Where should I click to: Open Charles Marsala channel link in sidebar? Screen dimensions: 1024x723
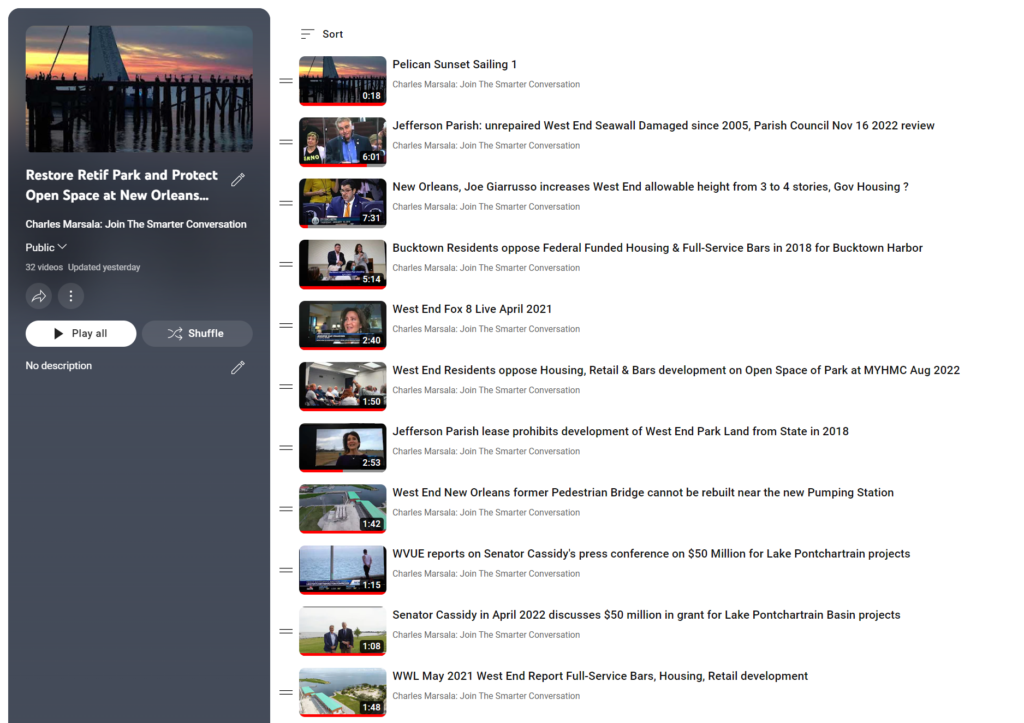pos(136,224)
